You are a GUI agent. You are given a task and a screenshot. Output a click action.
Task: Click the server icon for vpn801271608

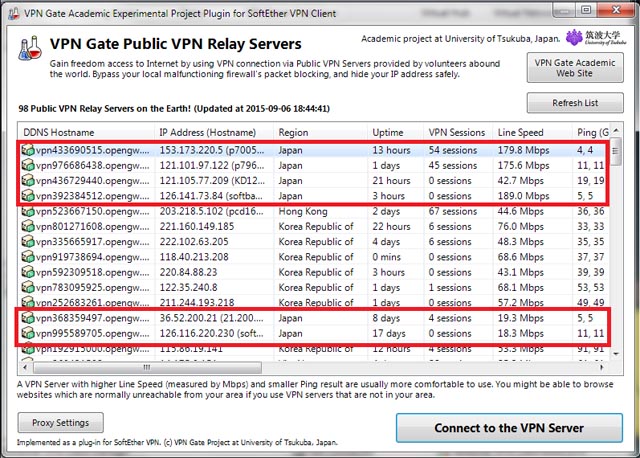28,227
